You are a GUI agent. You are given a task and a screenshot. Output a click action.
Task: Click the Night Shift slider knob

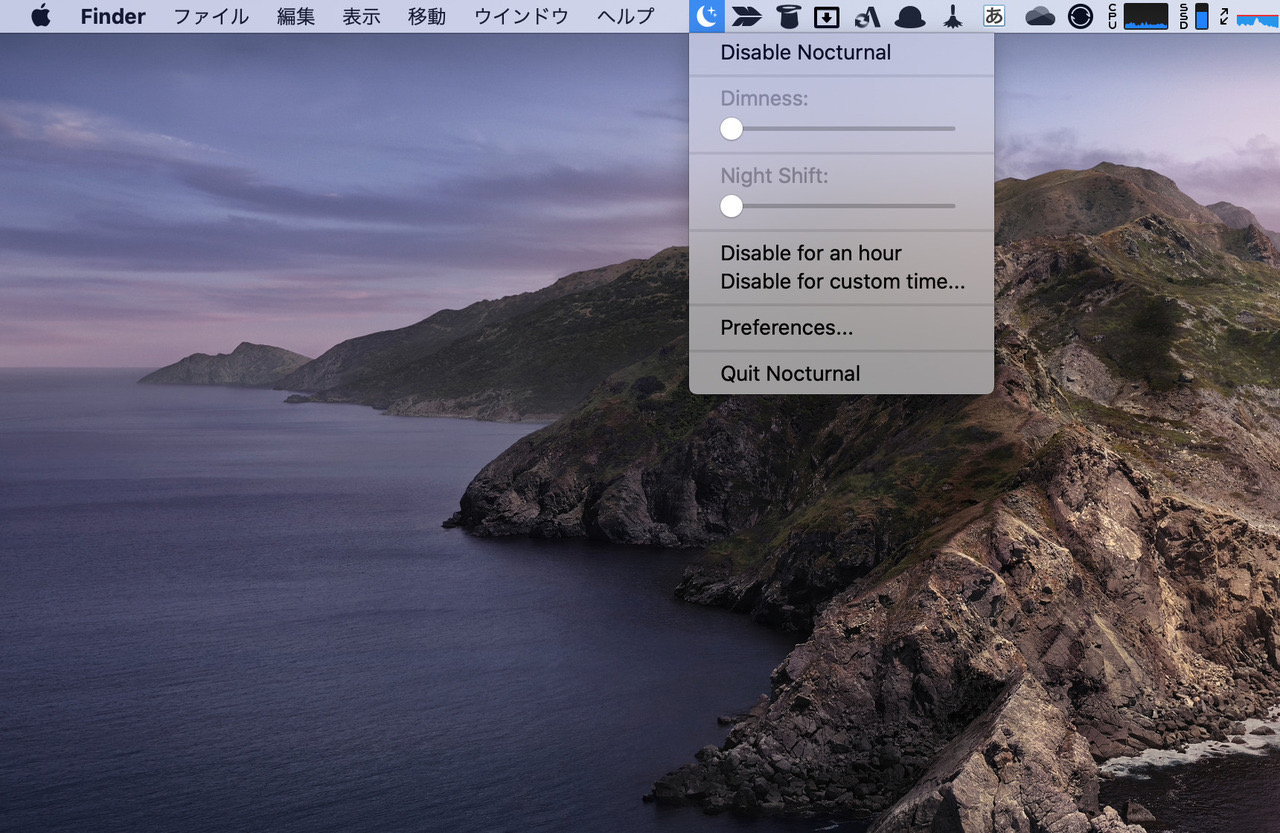(731, 206)
